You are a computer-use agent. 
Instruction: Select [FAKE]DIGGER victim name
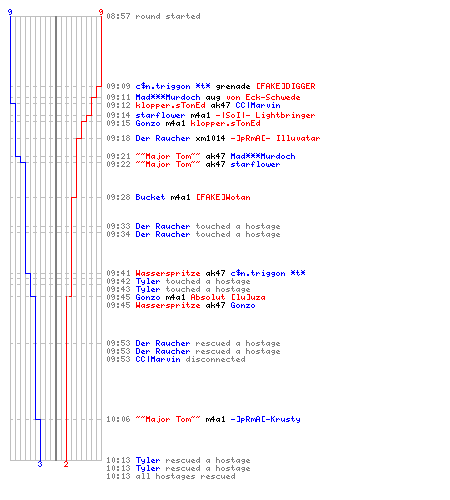(285, 86)
